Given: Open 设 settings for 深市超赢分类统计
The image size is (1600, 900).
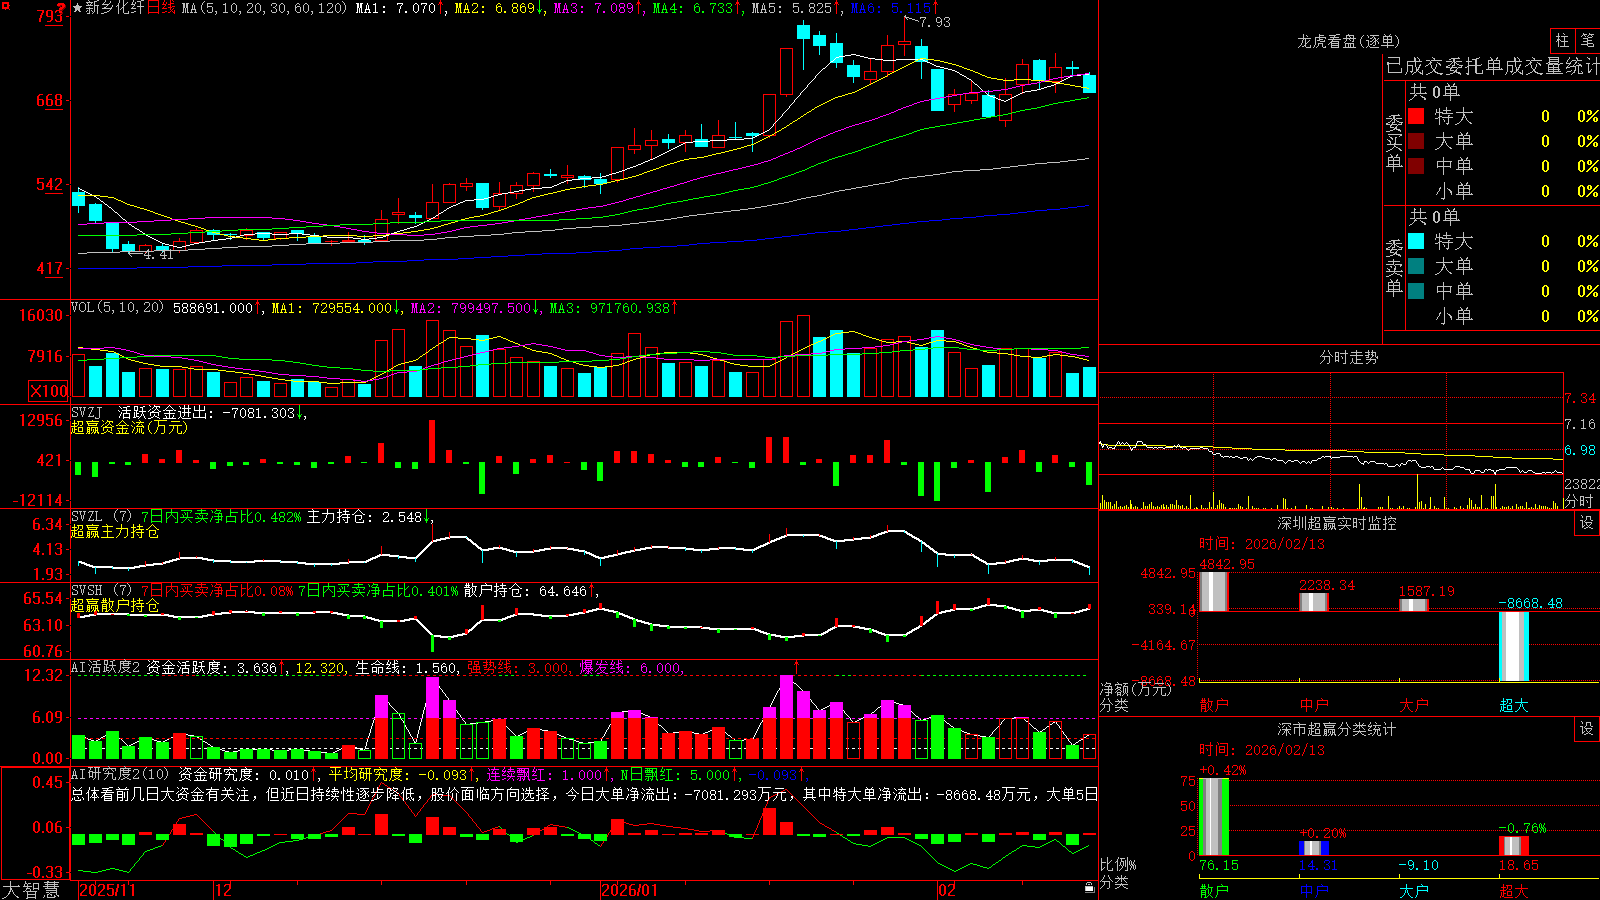Looking at the screenshot, I should tap(1587, 730).
